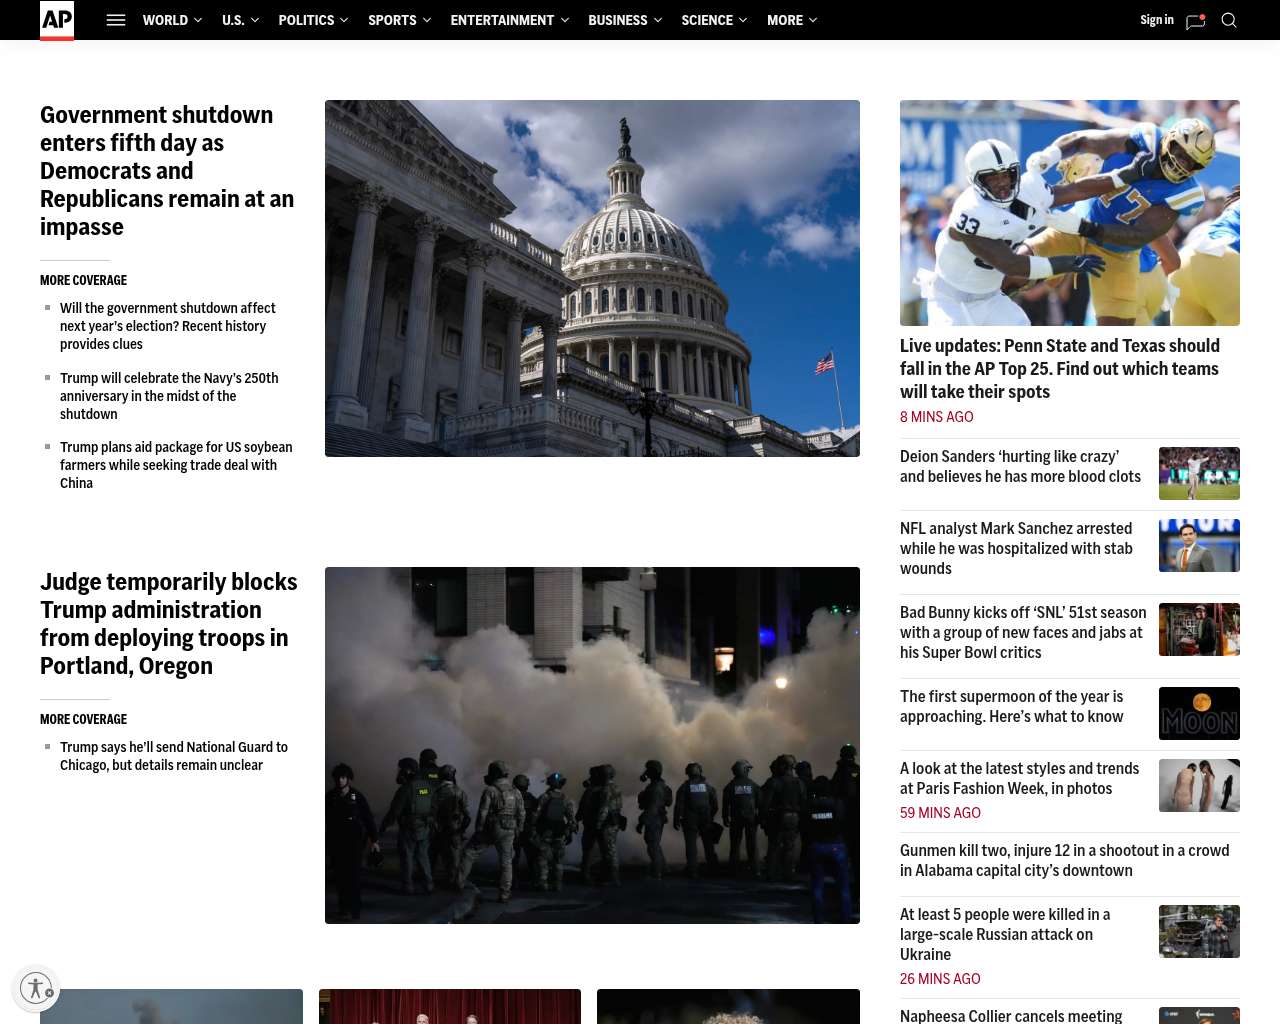Open the notifications chat icon
This screenshot has width=1280, height=1024.
[1195, 21]
